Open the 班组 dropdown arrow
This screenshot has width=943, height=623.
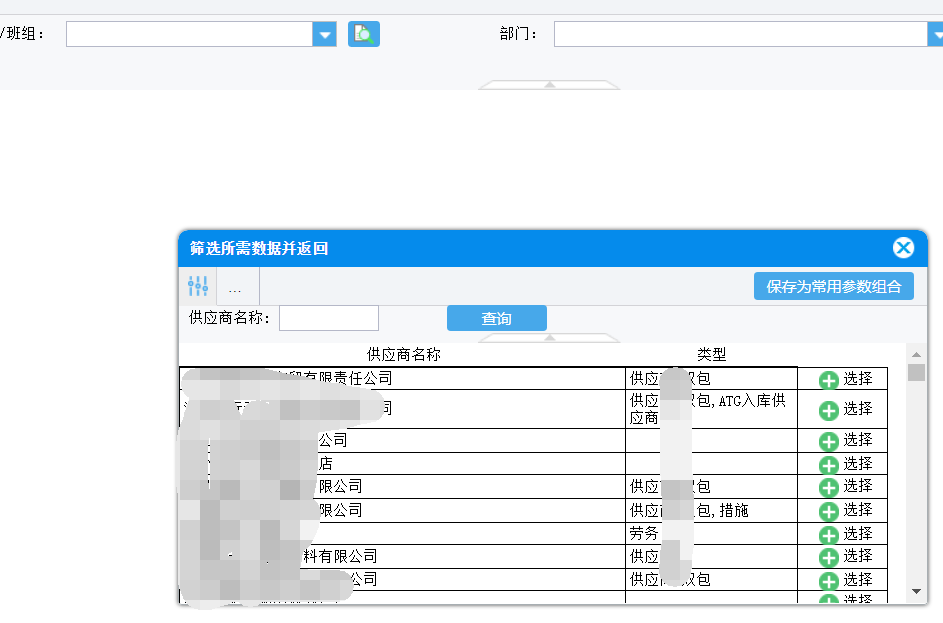pos(325,34)
